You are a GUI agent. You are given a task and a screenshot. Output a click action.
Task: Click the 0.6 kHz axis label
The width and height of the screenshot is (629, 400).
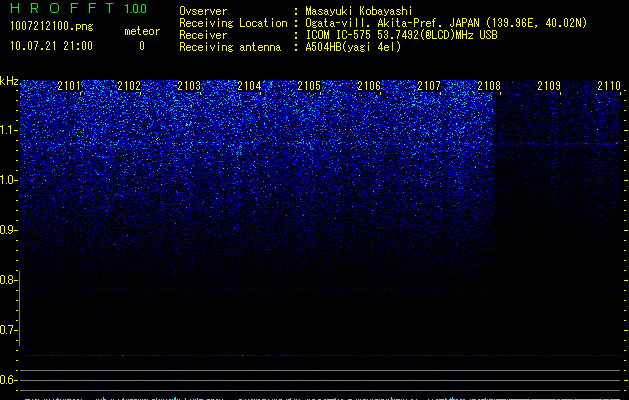pyautogui.click(x=8, y=380)
